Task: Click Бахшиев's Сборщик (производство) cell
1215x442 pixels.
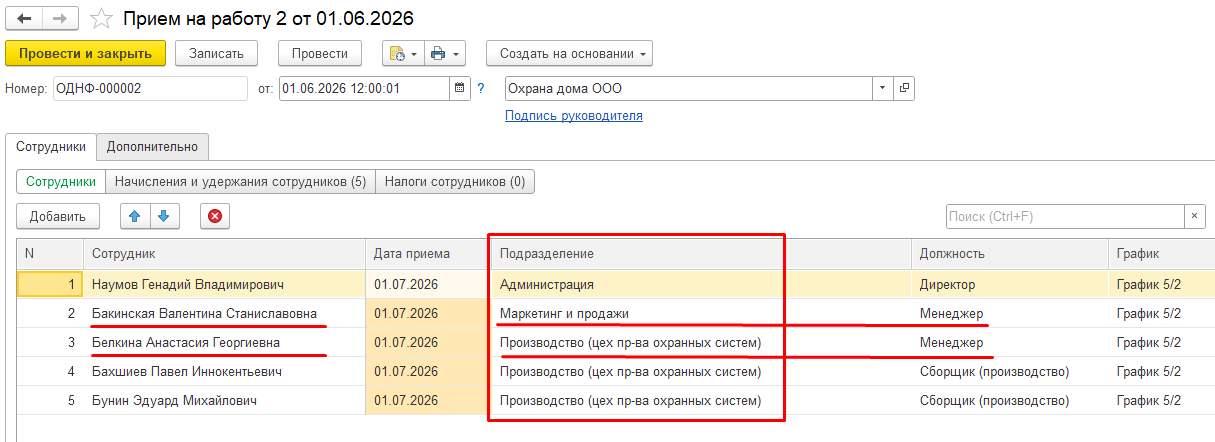Action: (1009, 372)
